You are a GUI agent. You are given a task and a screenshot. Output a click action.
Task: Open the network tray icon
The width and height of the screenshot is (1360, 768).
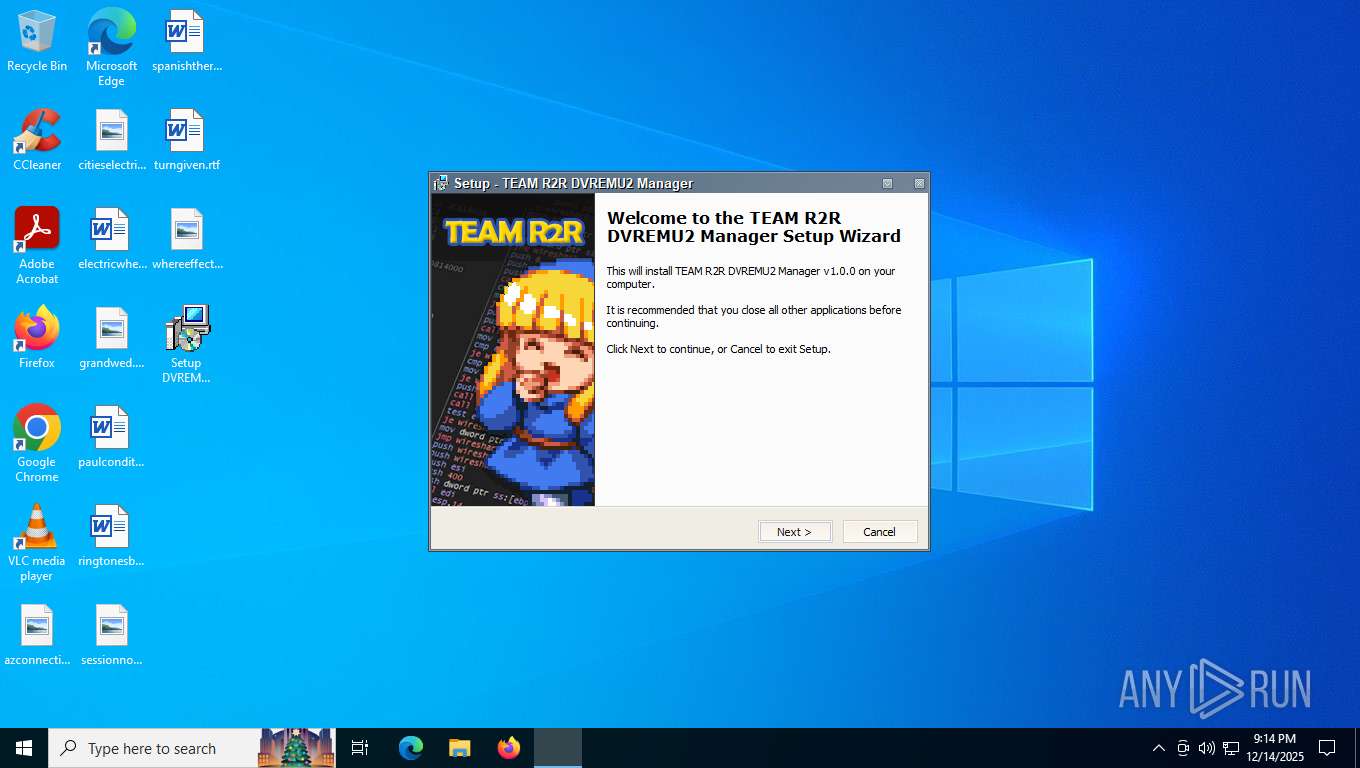pos(1231,748)
